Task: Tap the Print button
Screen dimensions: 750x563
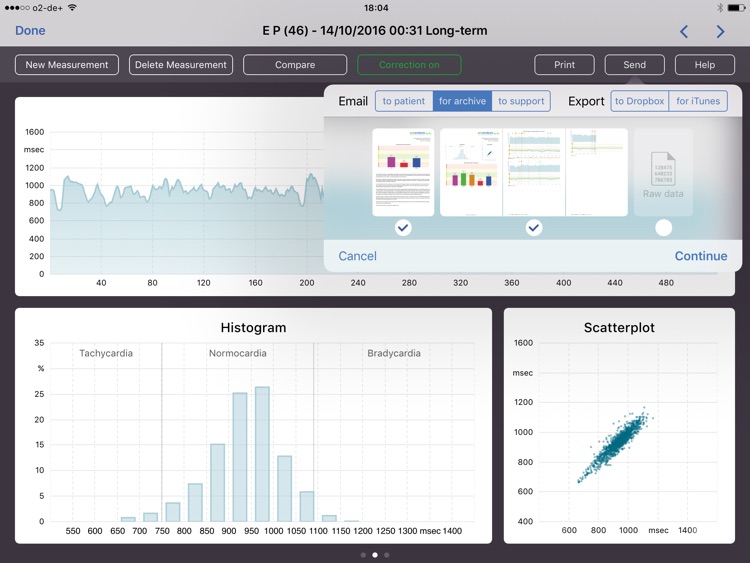Action: [564, 65]
